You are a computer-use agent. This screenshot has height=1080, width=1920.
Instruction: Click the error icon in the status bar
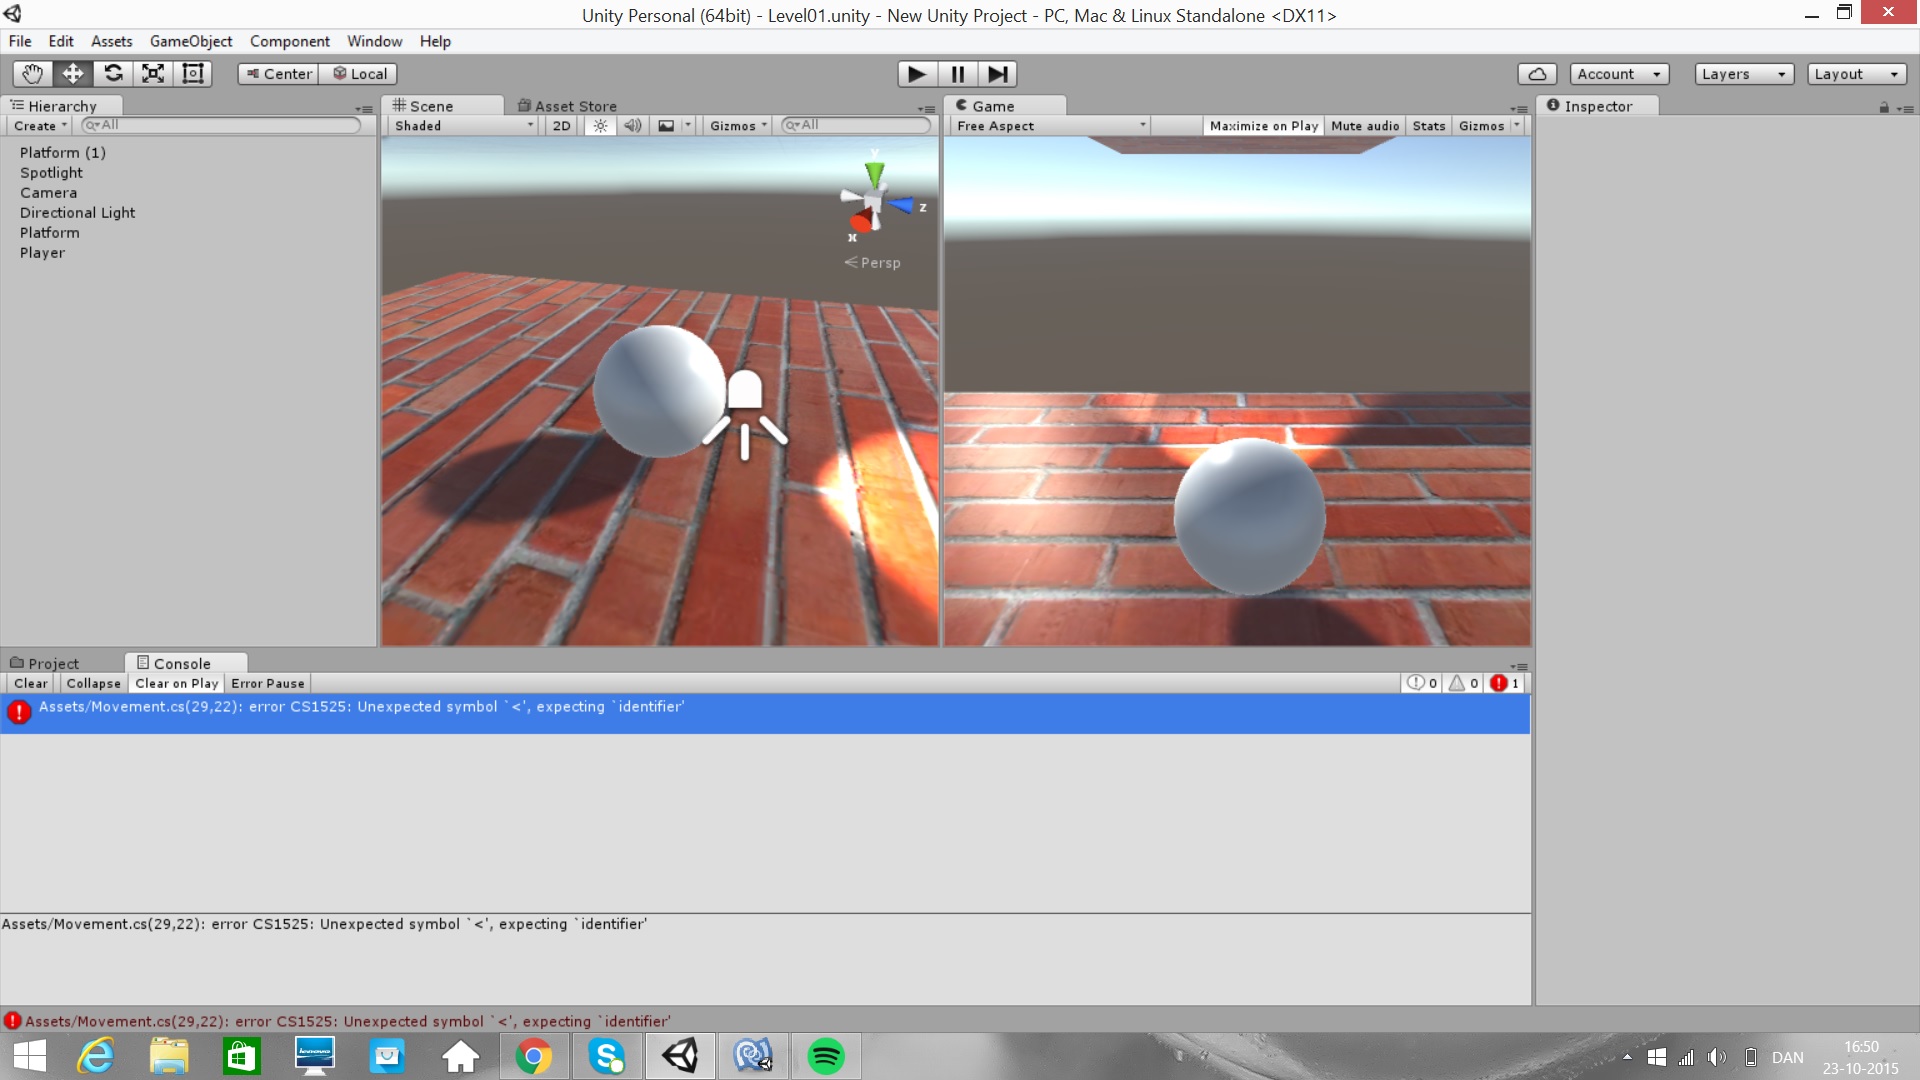pos(12,1021)
